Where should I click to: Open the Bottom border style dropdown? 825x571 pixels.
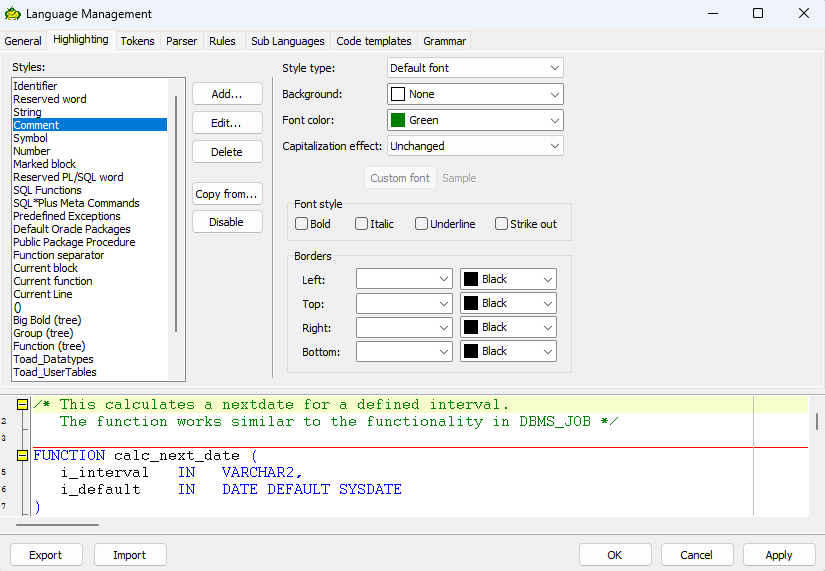[404, 352]
